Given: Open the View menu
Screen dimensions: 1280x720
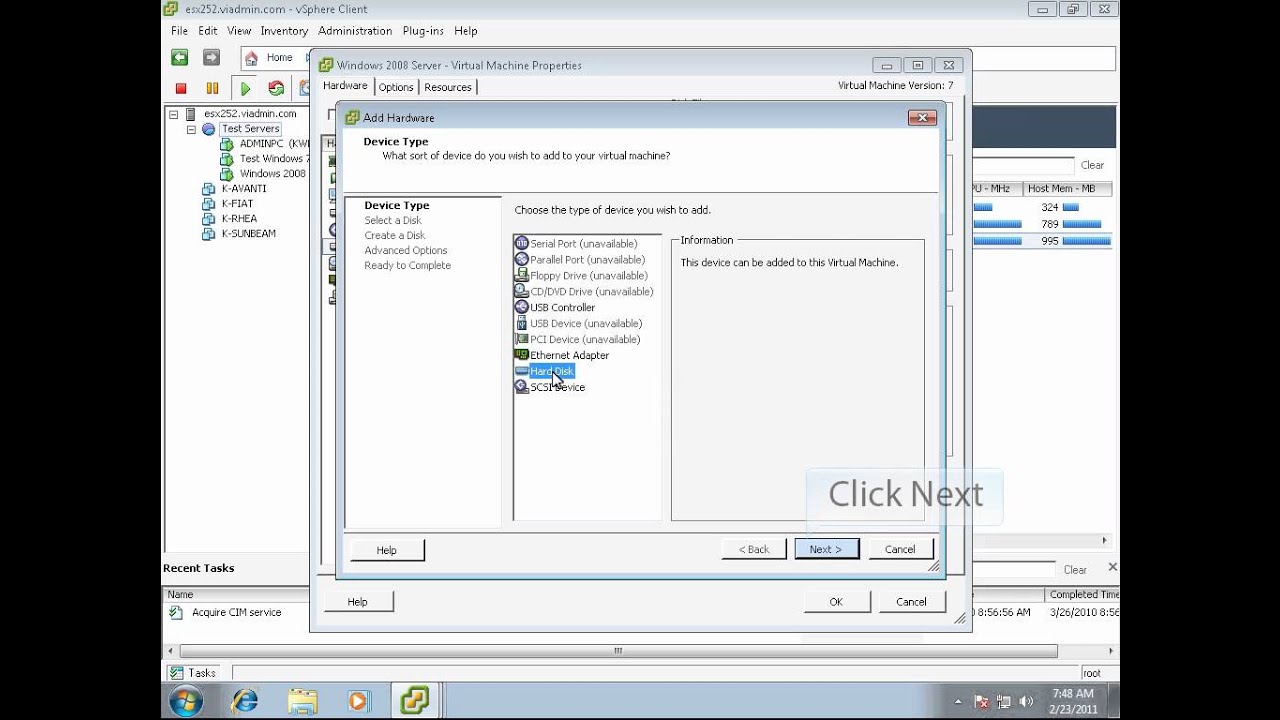Looking at the screenshot, I should [x=239, y=31].
